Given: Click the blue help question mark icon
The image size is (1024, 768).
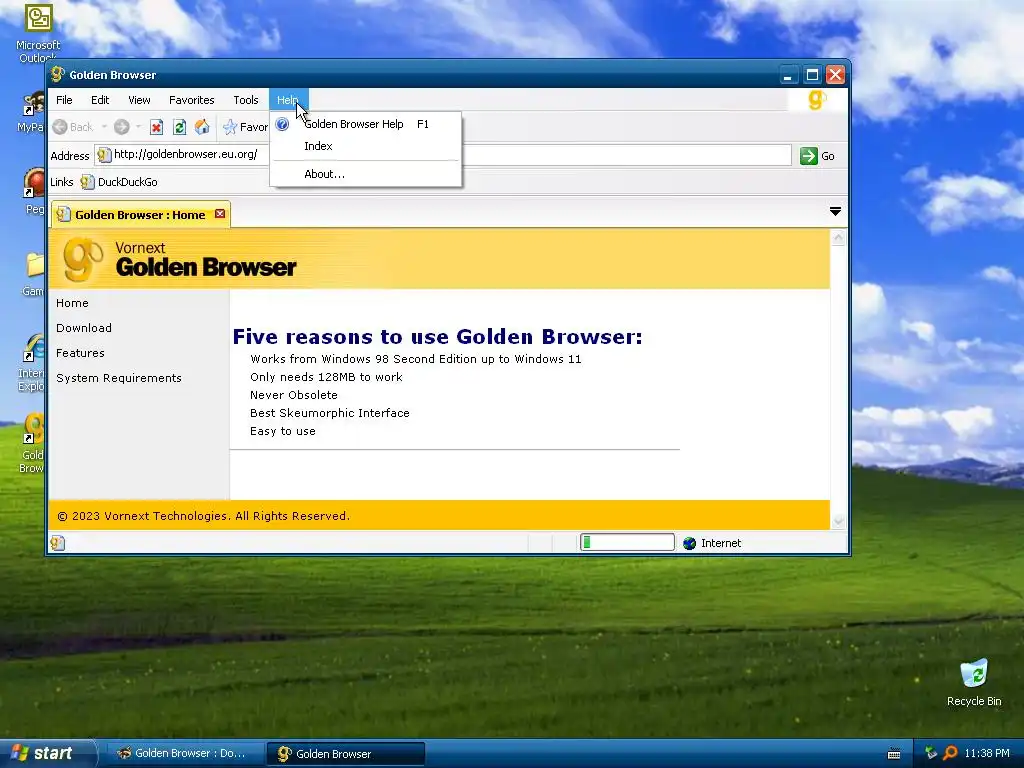Looking at the screenshot, I should click(x=282, y=124).
